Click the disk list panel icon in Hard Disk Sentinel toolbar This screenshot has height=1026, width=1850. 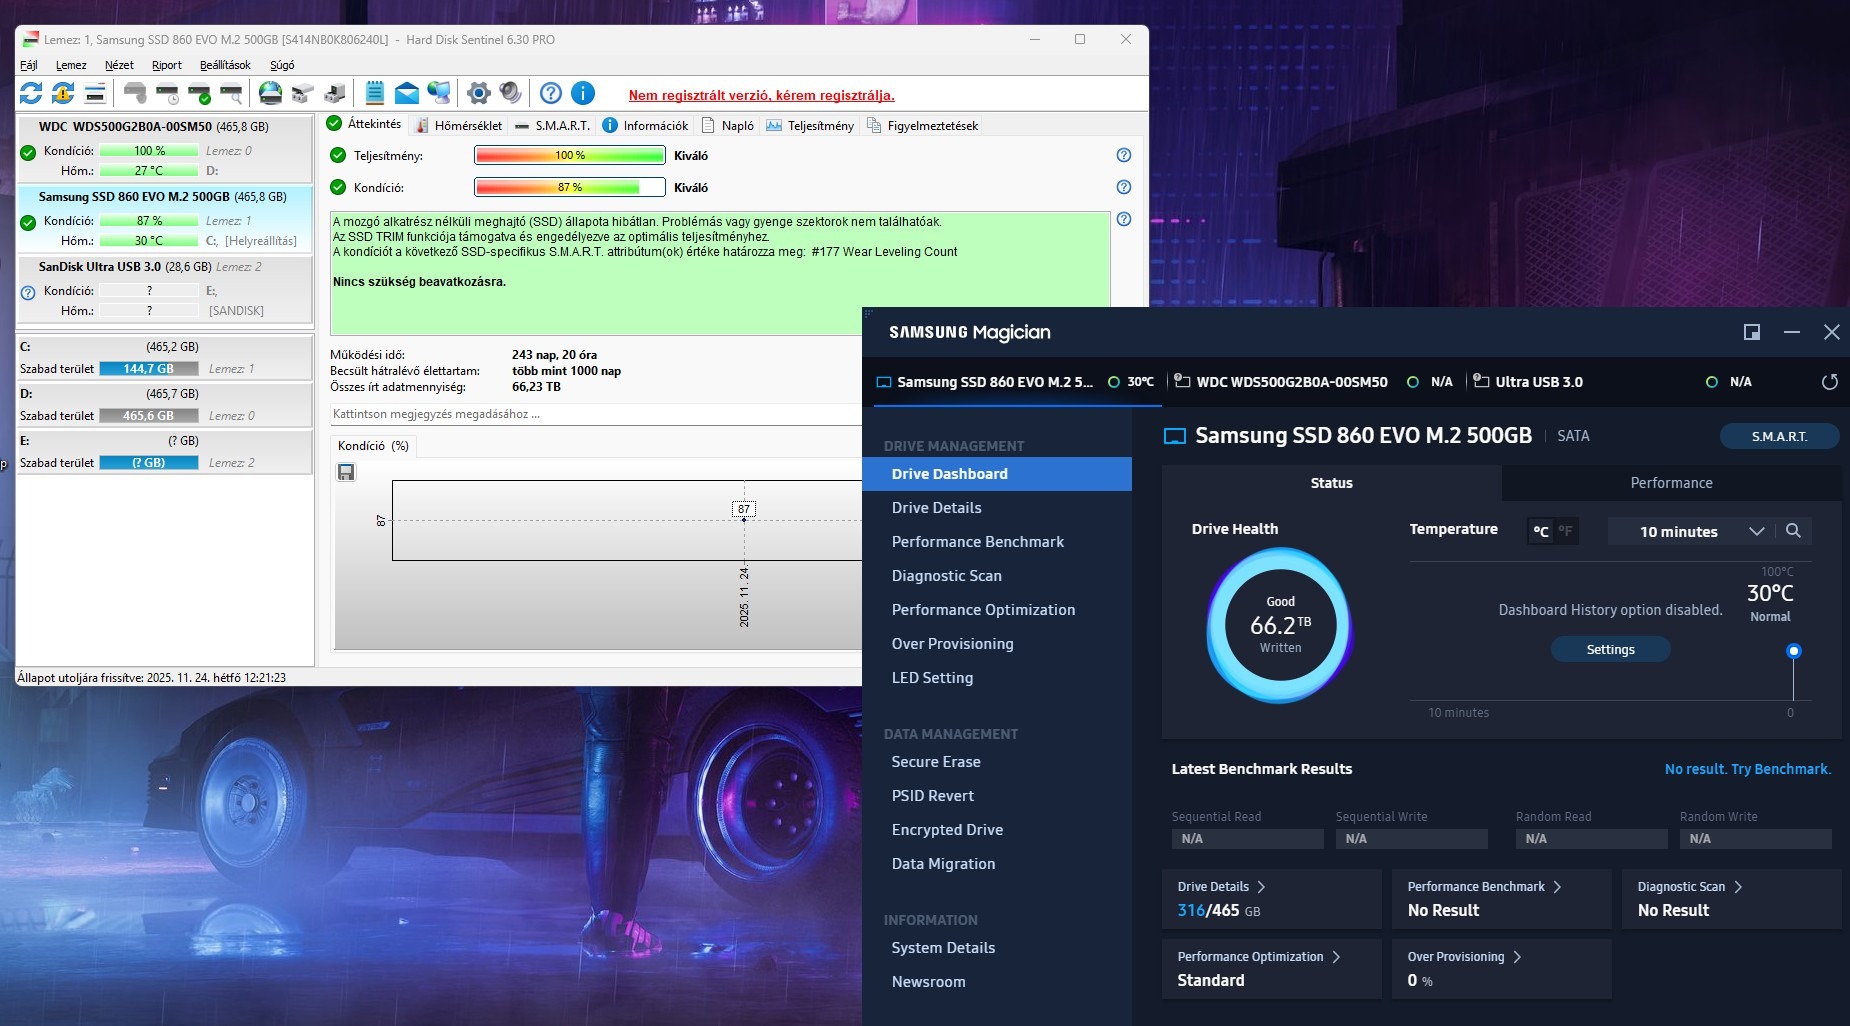click(x=95, y=94)
